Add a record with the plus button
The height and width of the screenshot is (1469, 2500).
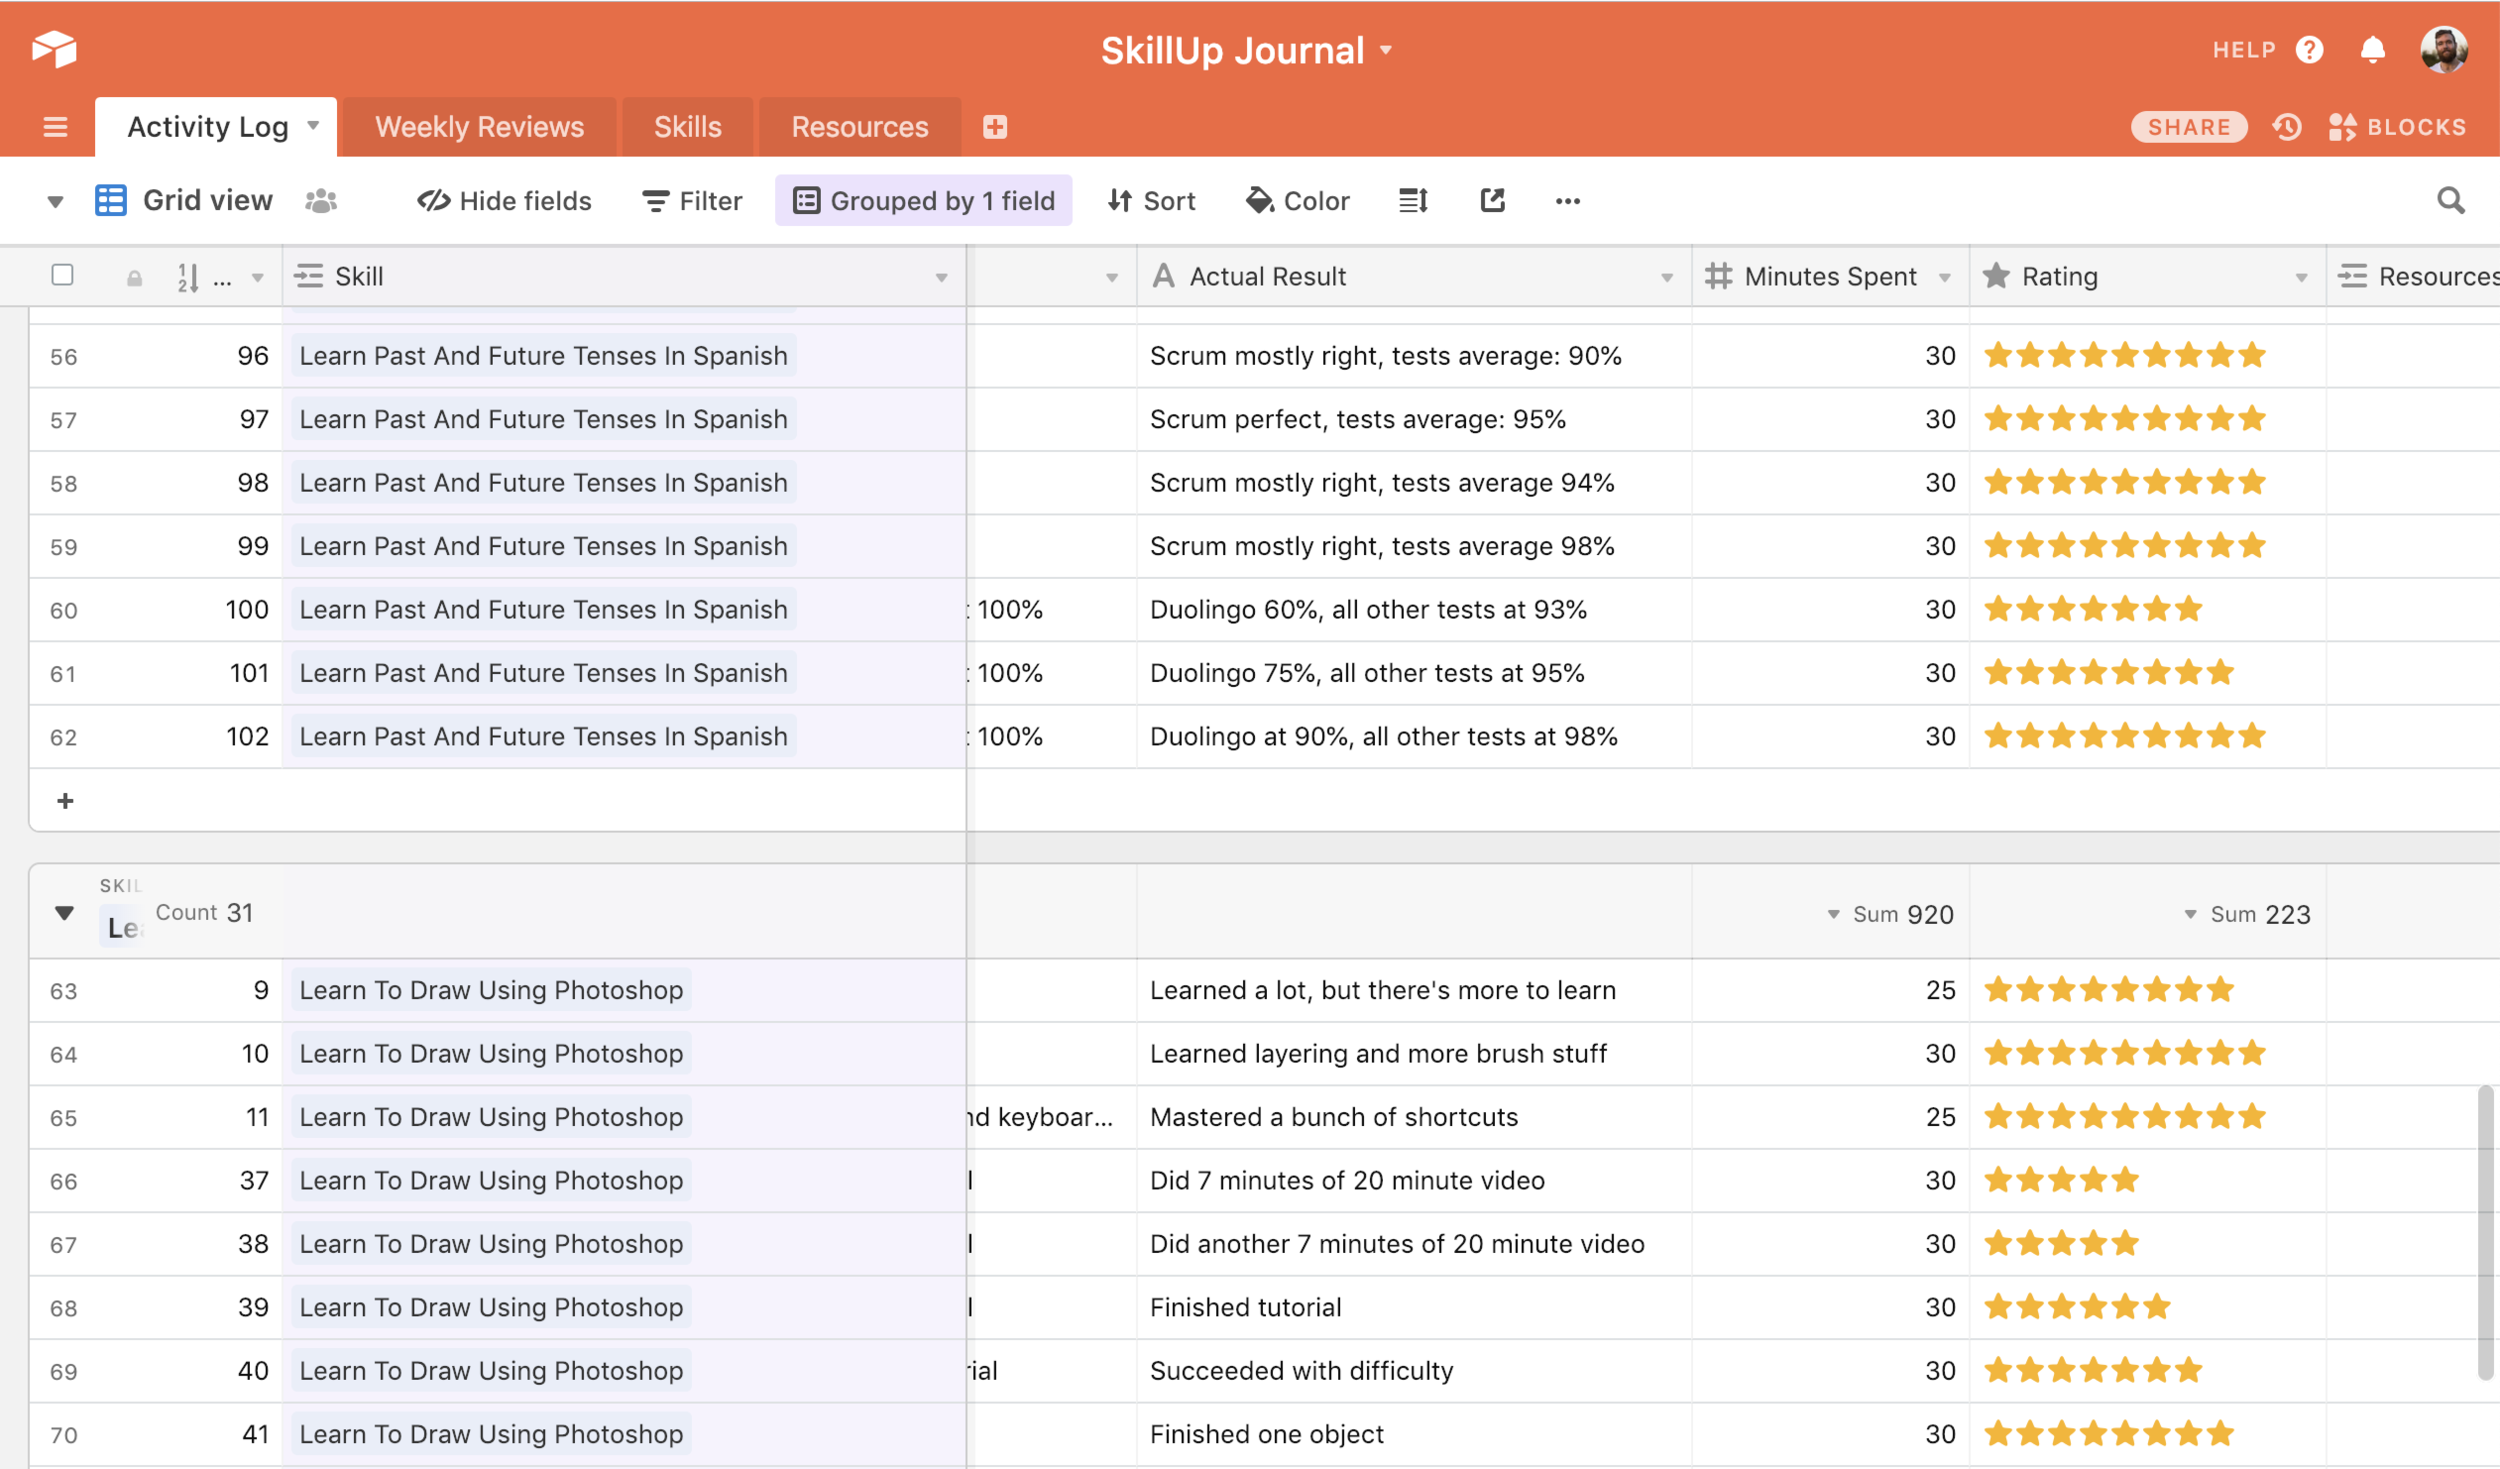click(x=65, y=801)
